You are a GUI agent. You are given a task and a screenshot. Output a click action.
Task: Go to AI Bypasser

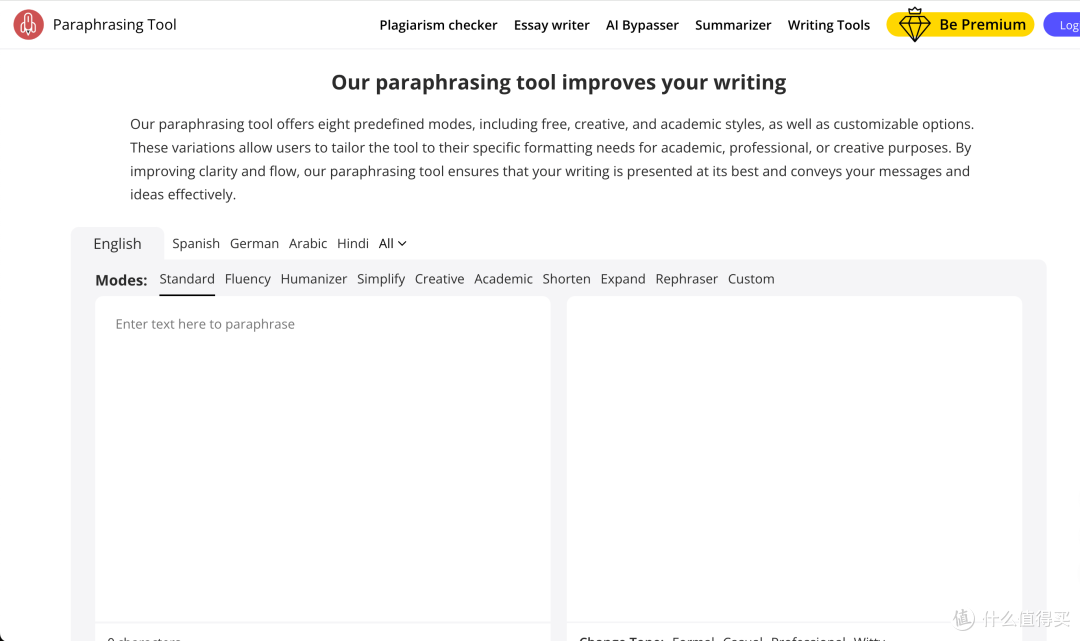click(x=642, y=25)
